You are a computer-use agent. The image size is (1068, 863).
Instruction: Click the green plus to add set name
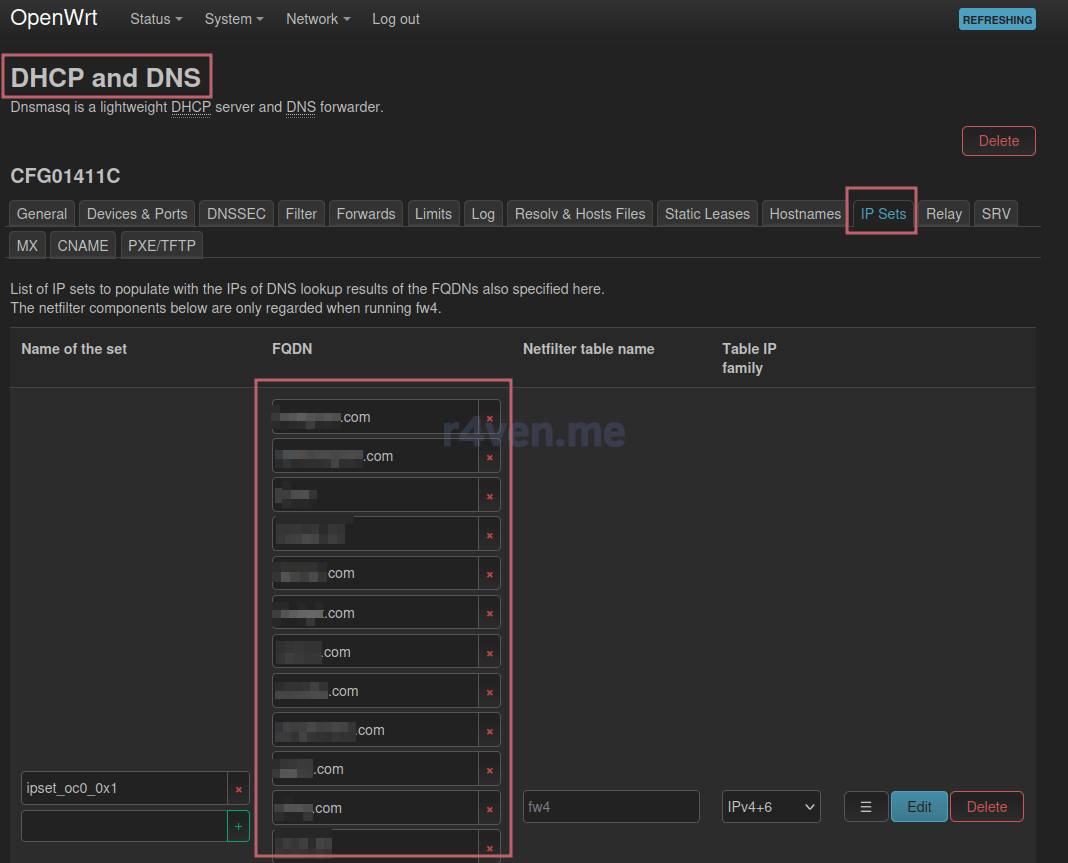tap(238, 827)
